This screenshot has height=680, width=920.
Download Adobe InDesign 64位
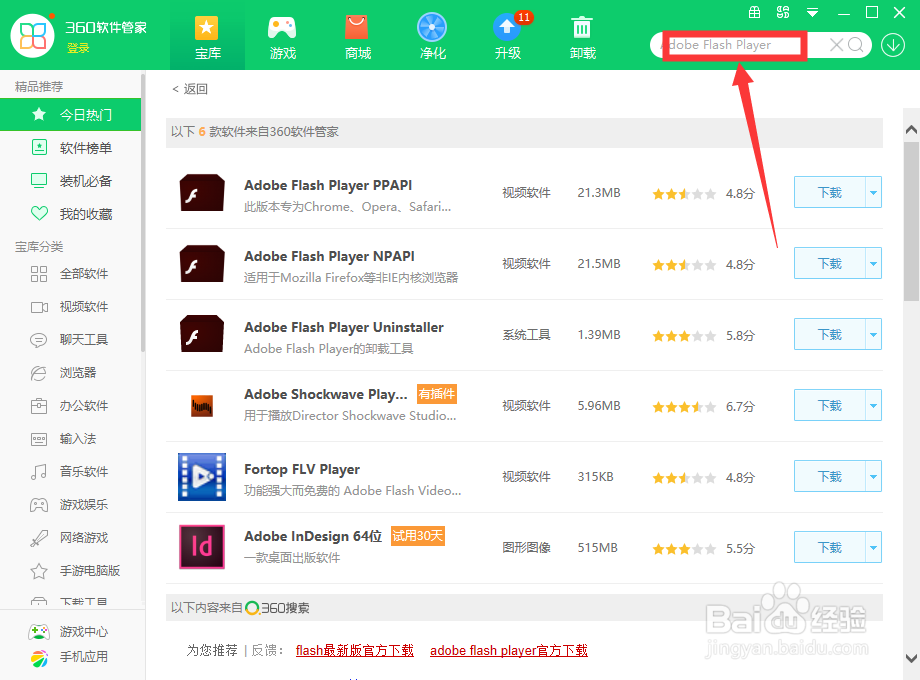pyautogui.click(x=830, y=547)
